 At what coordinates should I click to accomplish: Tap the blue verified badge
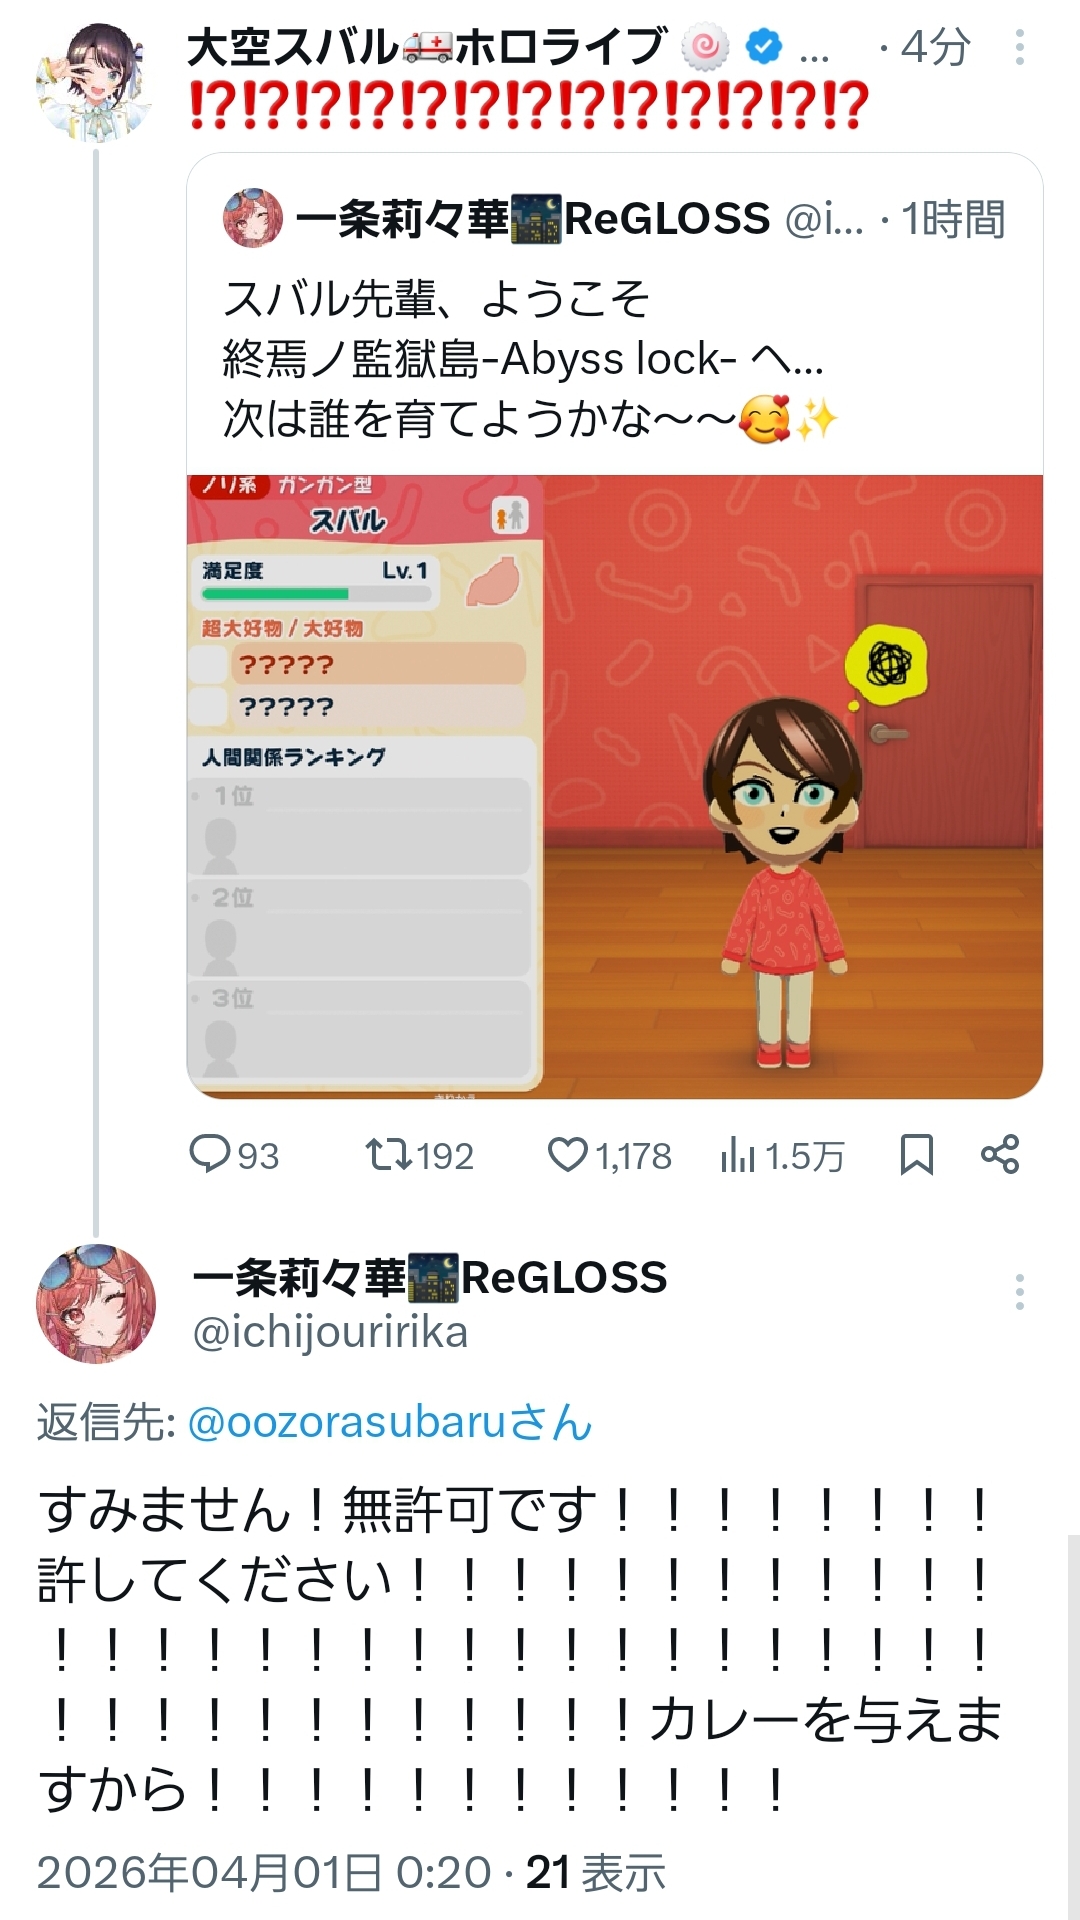point(764,47)
